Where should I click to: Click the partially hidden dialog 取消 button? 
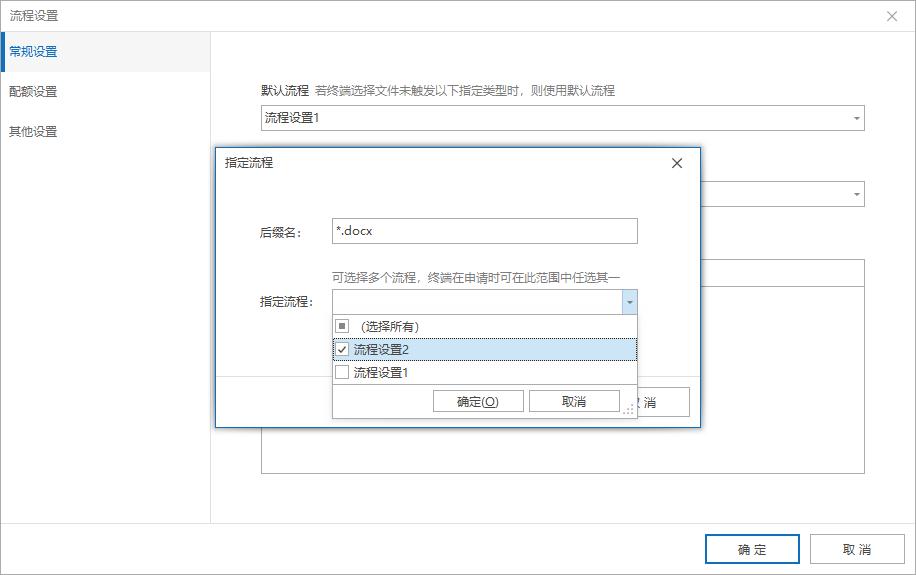tap(662, 402)
